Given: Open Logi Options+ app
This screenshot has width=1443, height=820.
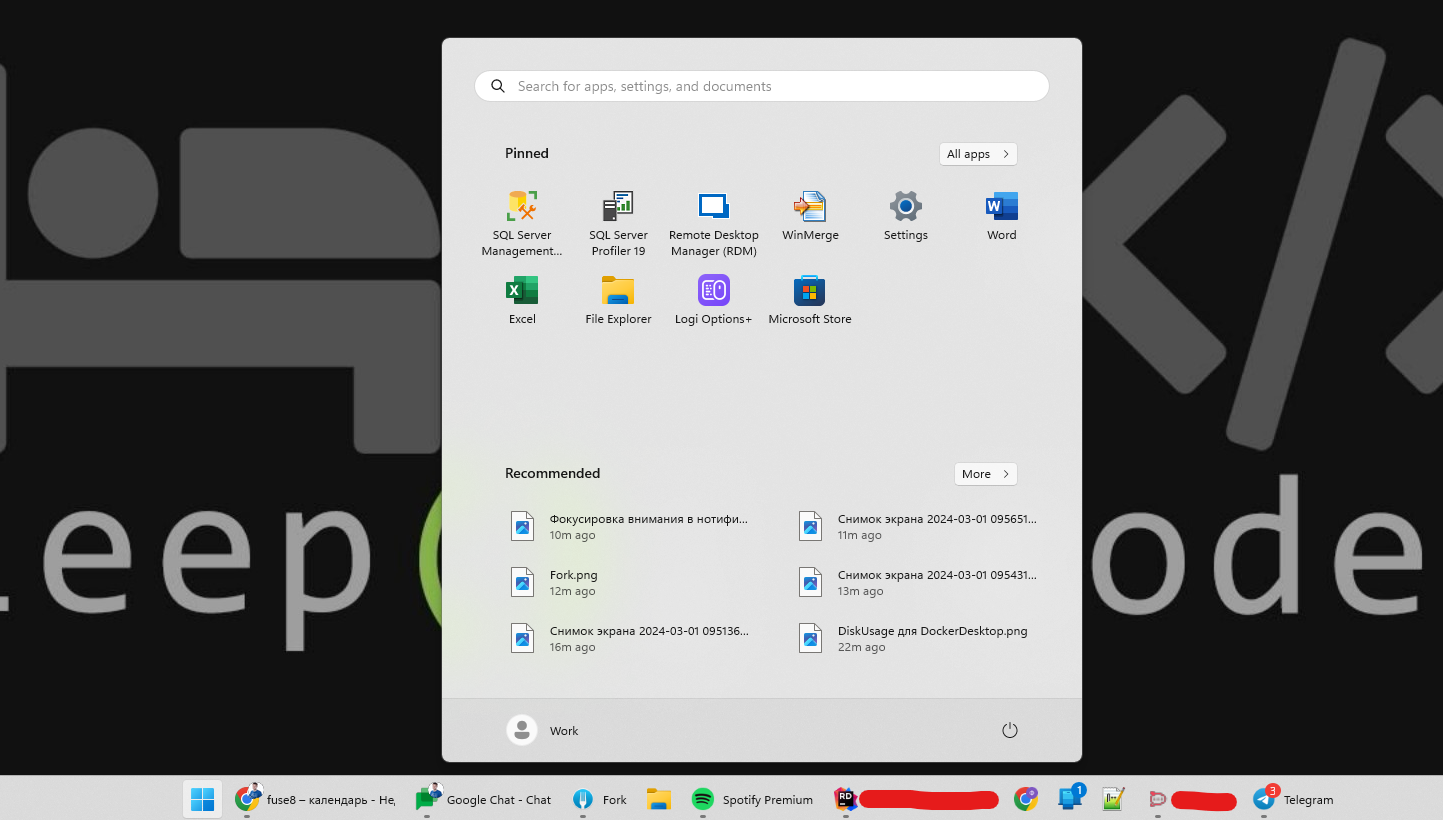Looking at the screenshot, I should 713,299.
